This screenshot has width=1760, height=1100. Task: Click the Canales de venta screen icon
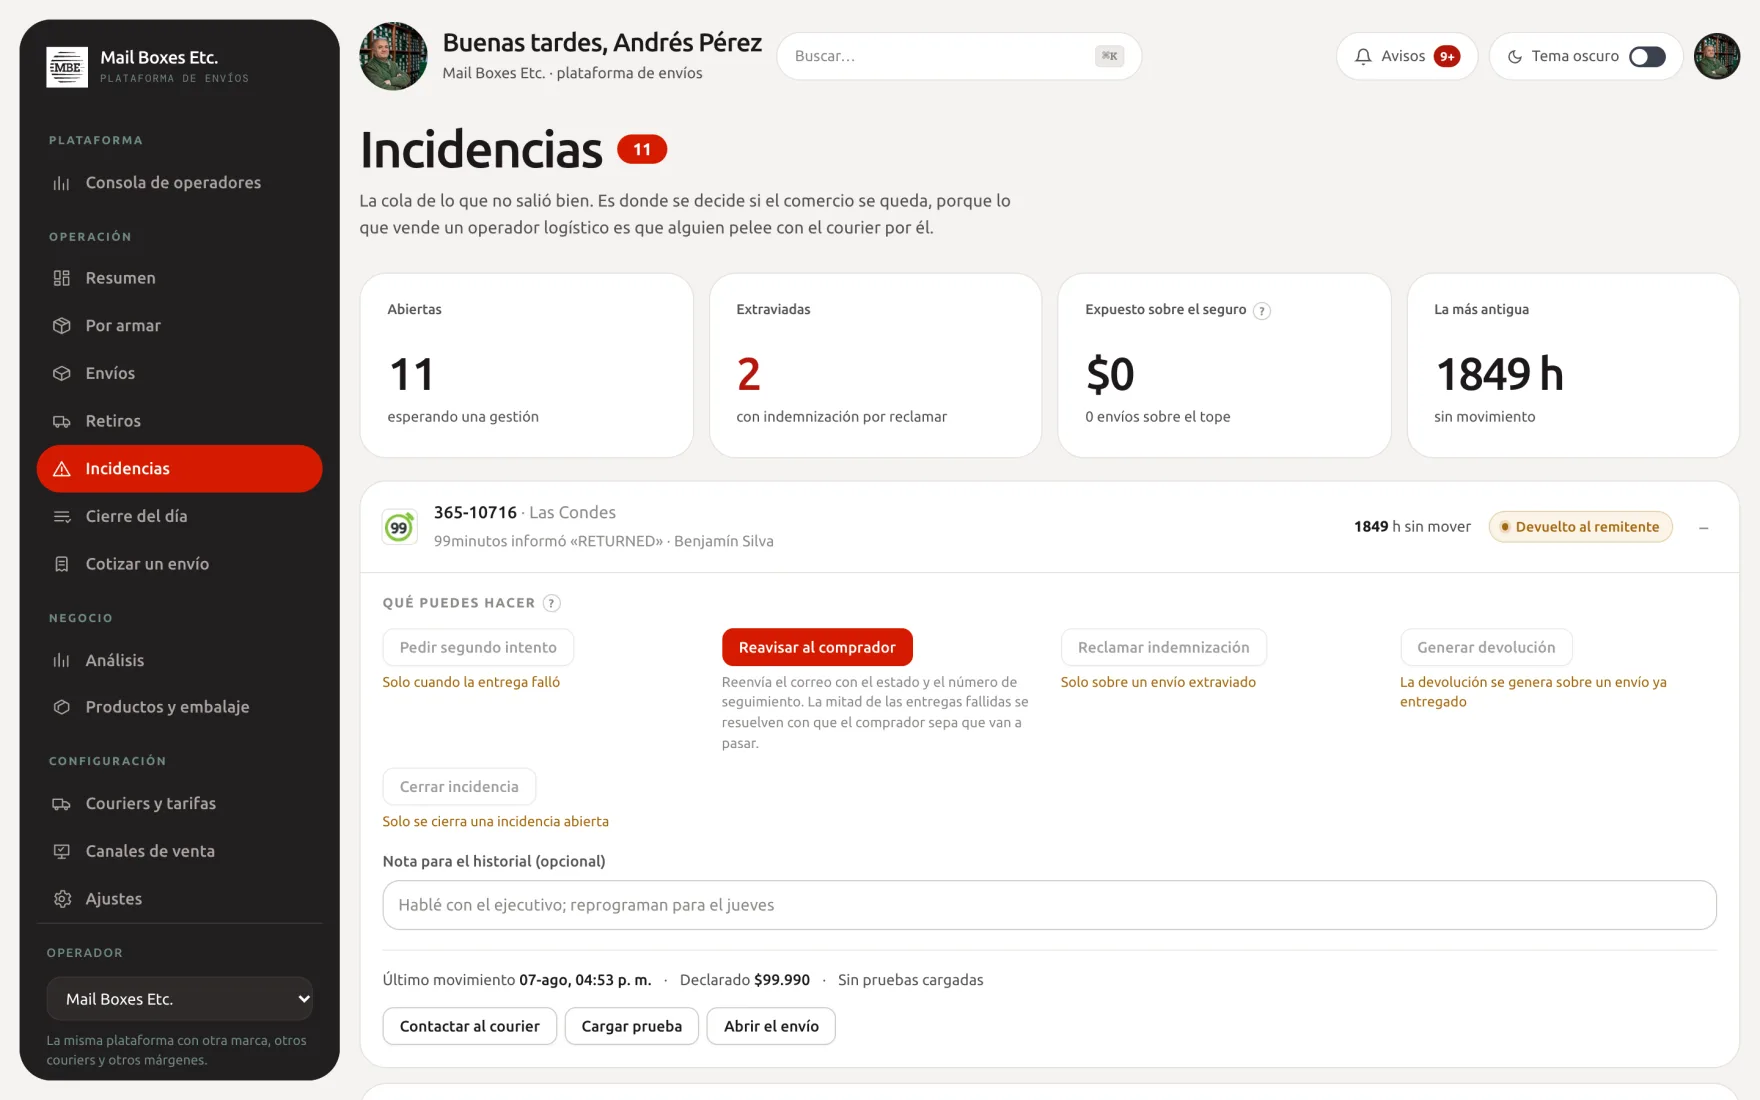(x=62, y=851)
